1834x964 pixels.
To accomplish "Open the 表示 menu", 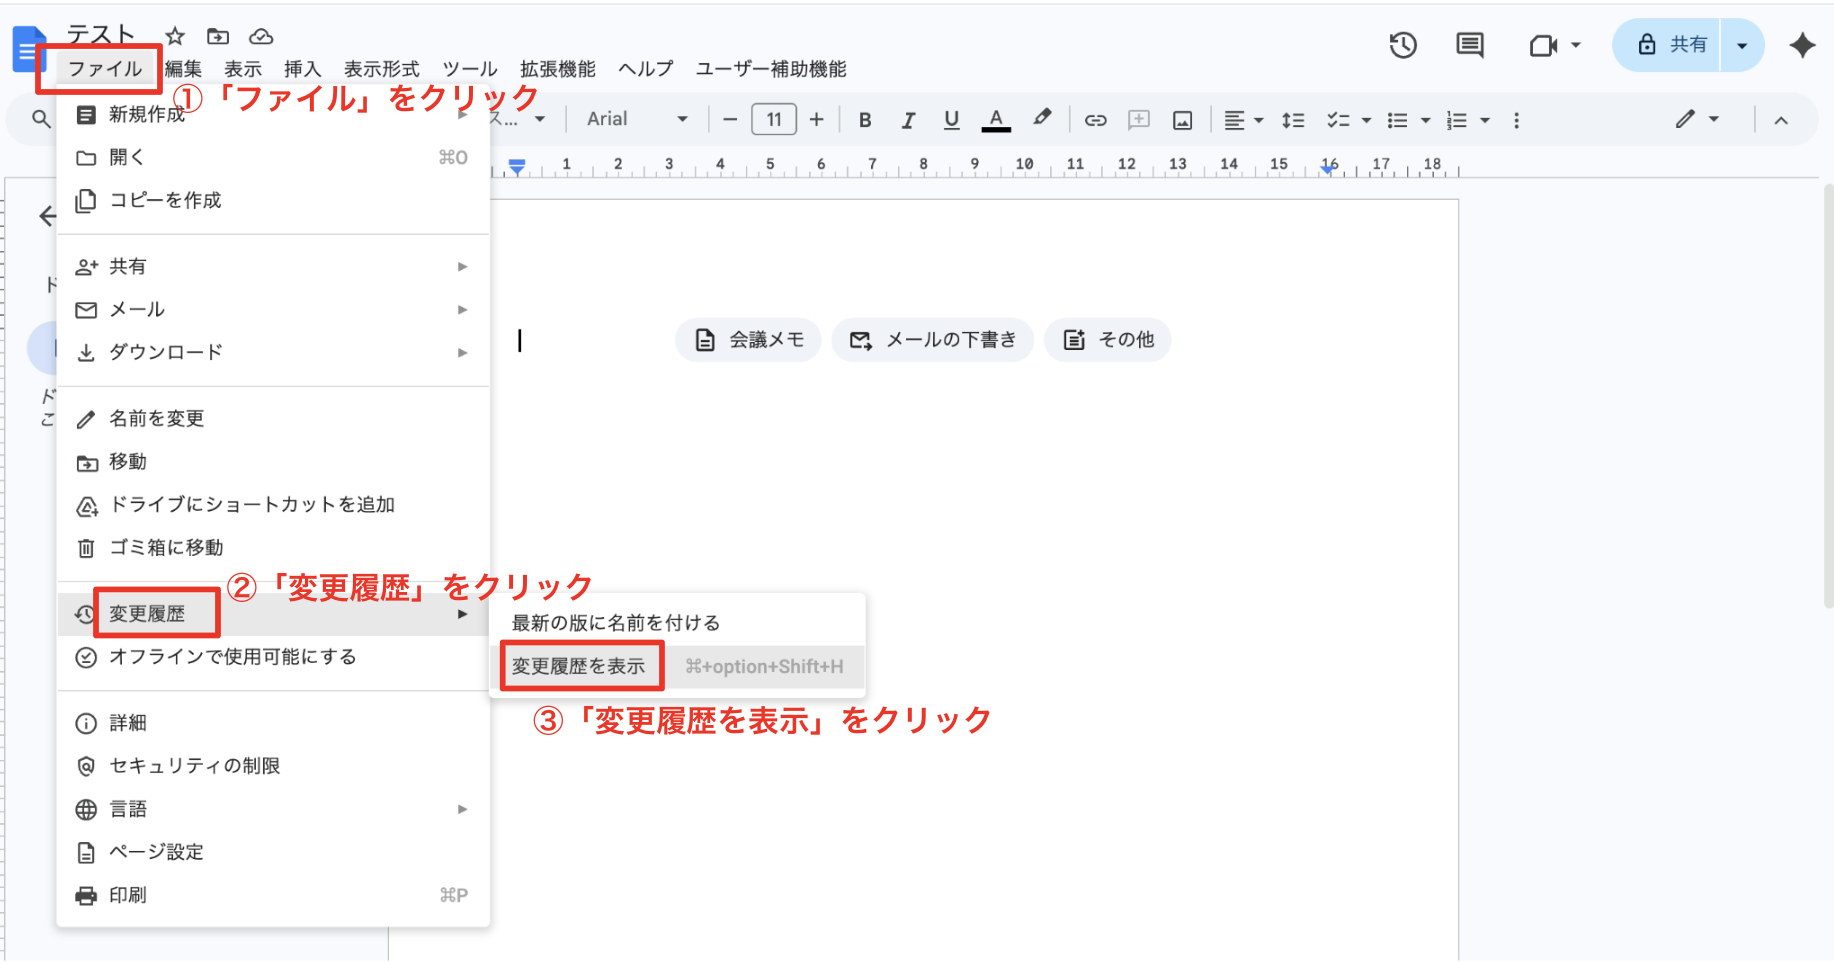I will point(242,69).
